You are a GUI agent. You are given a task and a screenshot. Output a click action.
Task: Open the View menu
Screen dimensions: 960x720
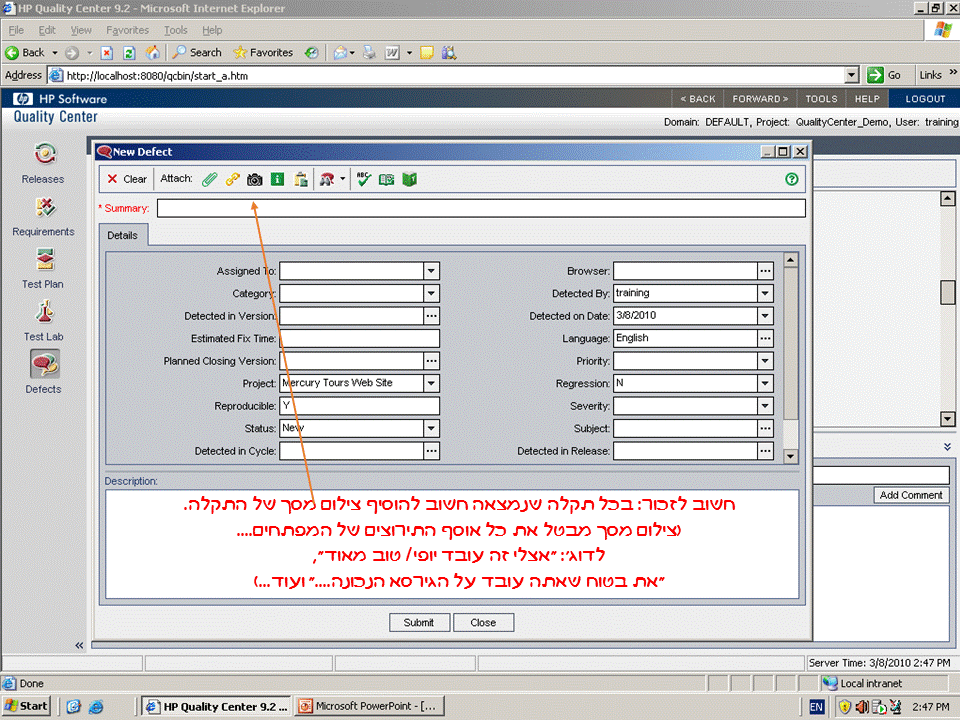click(x=81, y=30)
